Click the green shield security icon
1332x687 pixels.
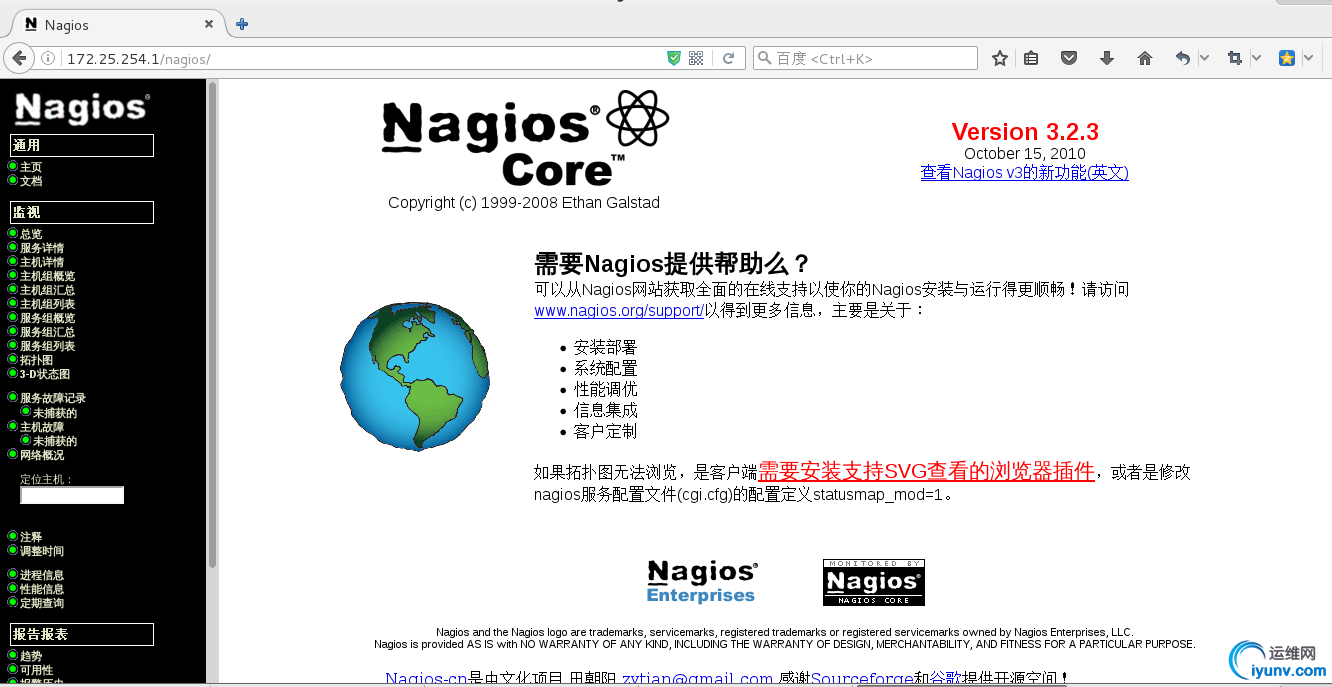click(674, 59)
